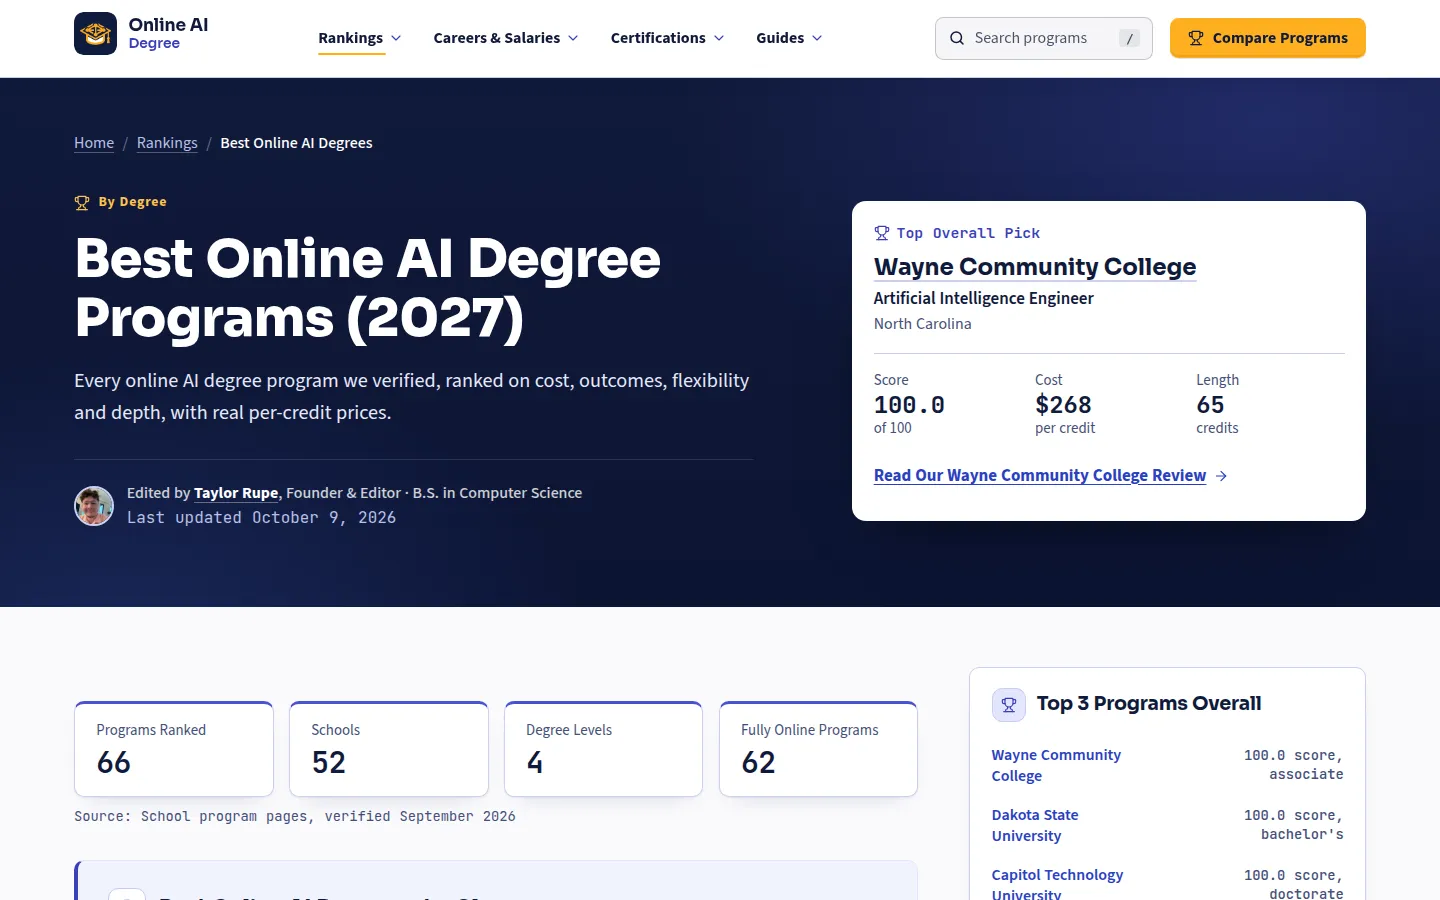Click the Online AI Degree graduation-cap logo icon

[x=95, y=34]
